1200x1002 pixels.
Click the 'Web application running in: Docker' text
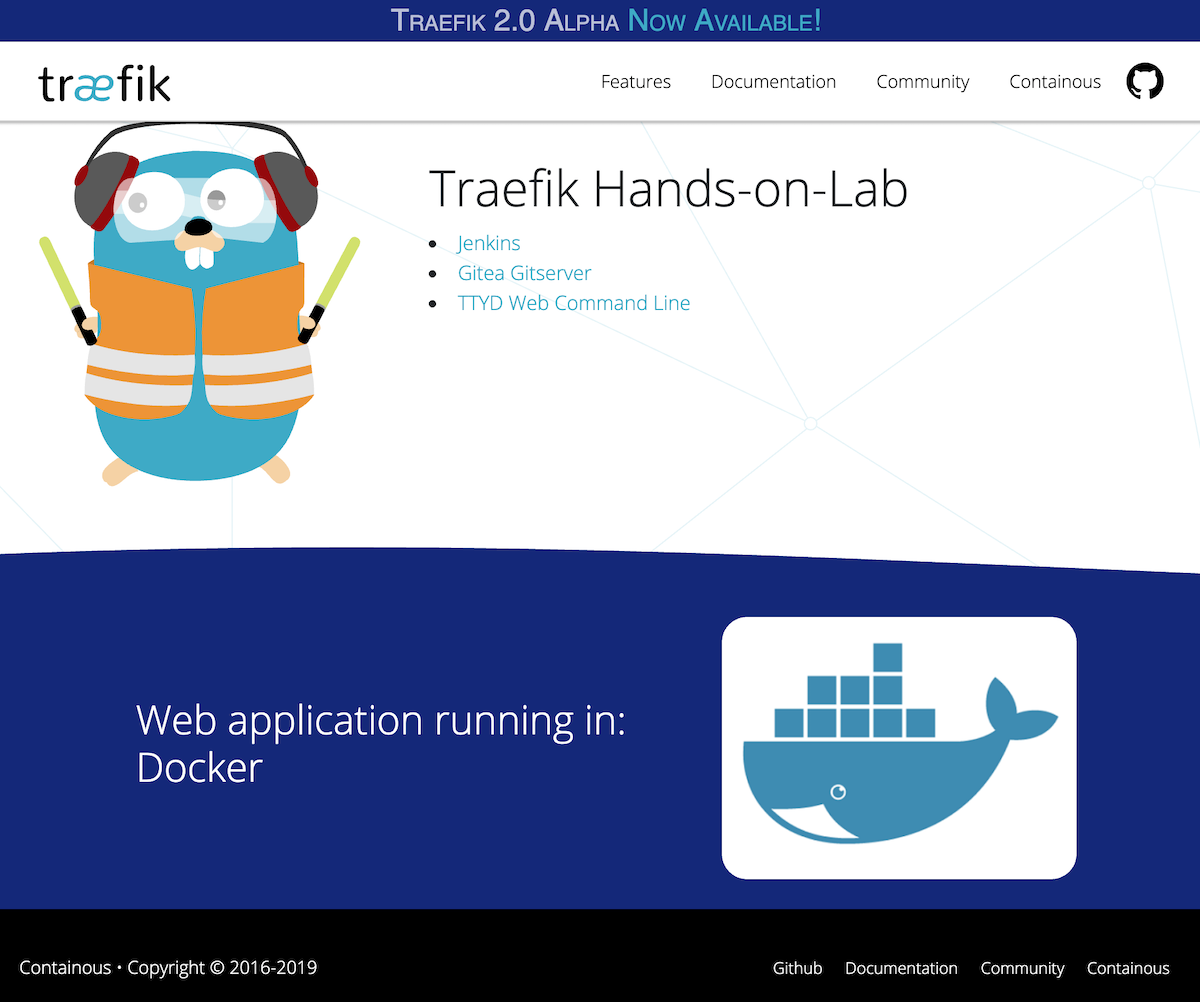pyautogui.click(x=380, y=743)
